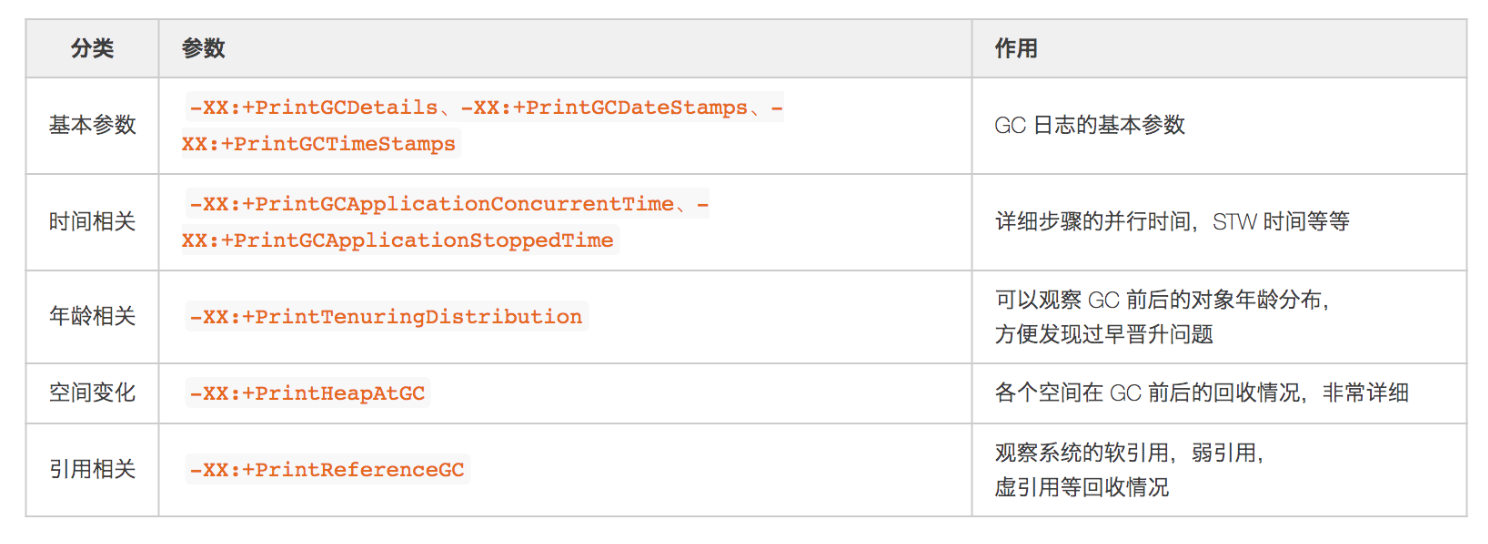Select the 基本参数 row label

click(x=92, y=125)
